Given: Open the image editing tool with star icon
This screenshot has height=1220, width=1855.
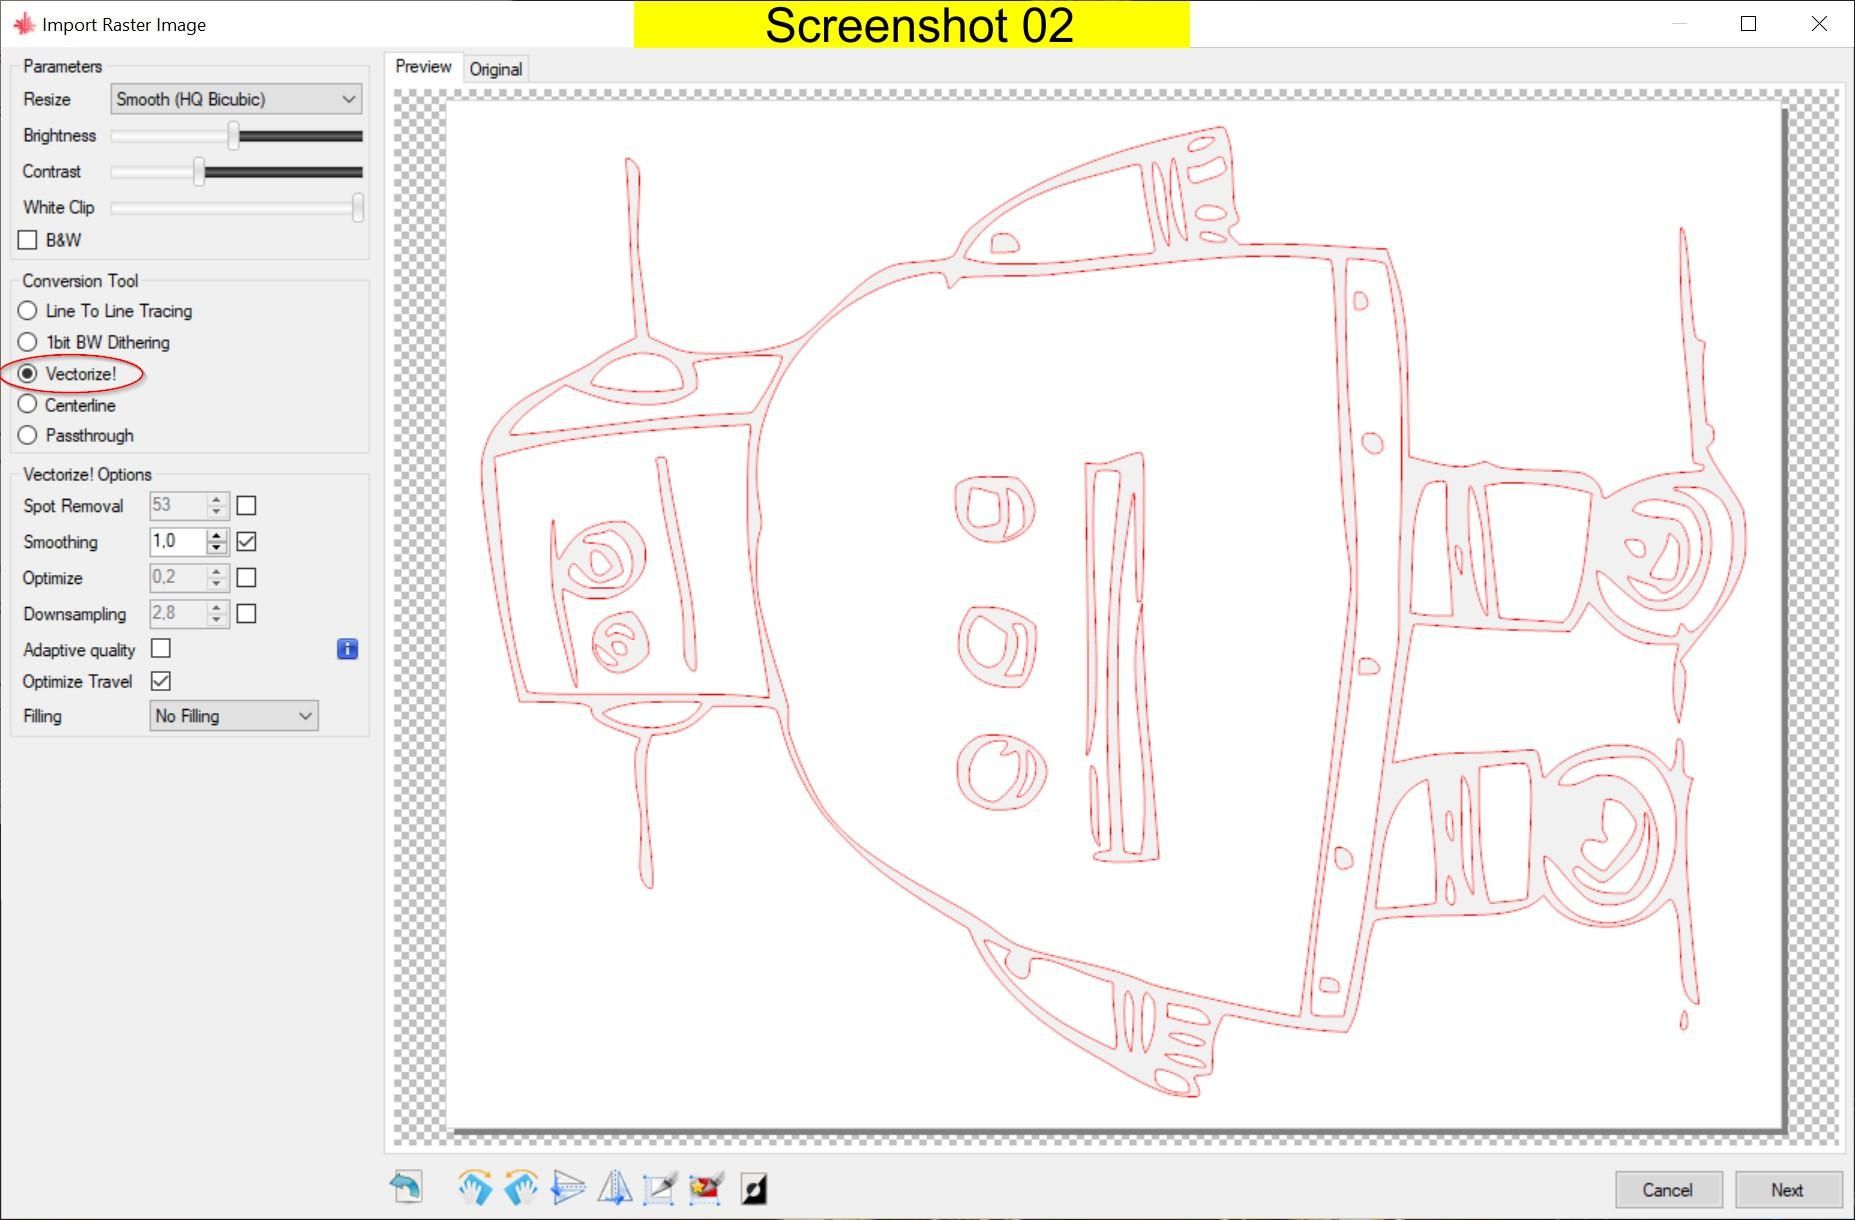Looking at the screenshot, I should pos(705,1188).
